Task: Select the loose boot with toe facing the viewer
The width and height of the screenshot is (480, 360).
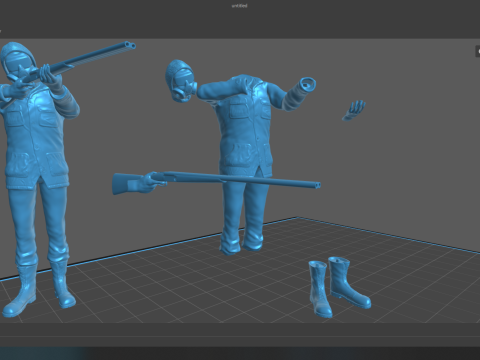Action: tap(319, 289)
